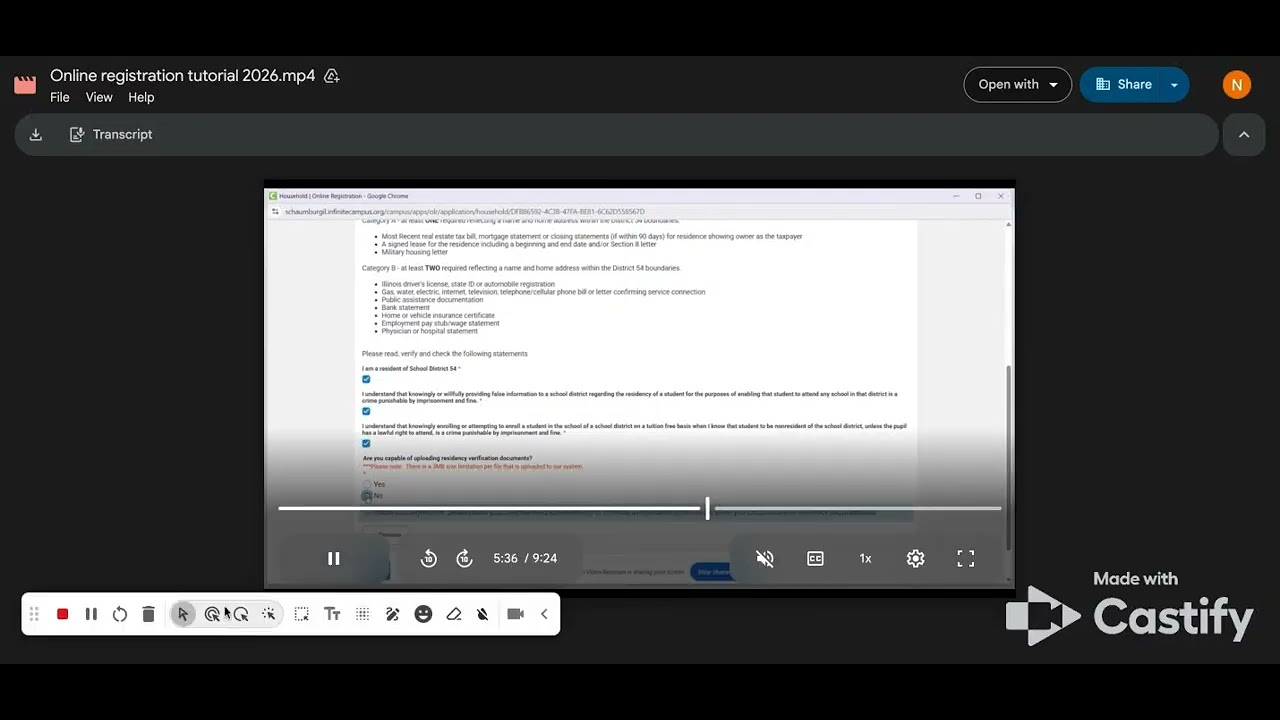Expand the Share options arrow
This screenshot has width=1280, height=720.
click(1174, 85)
